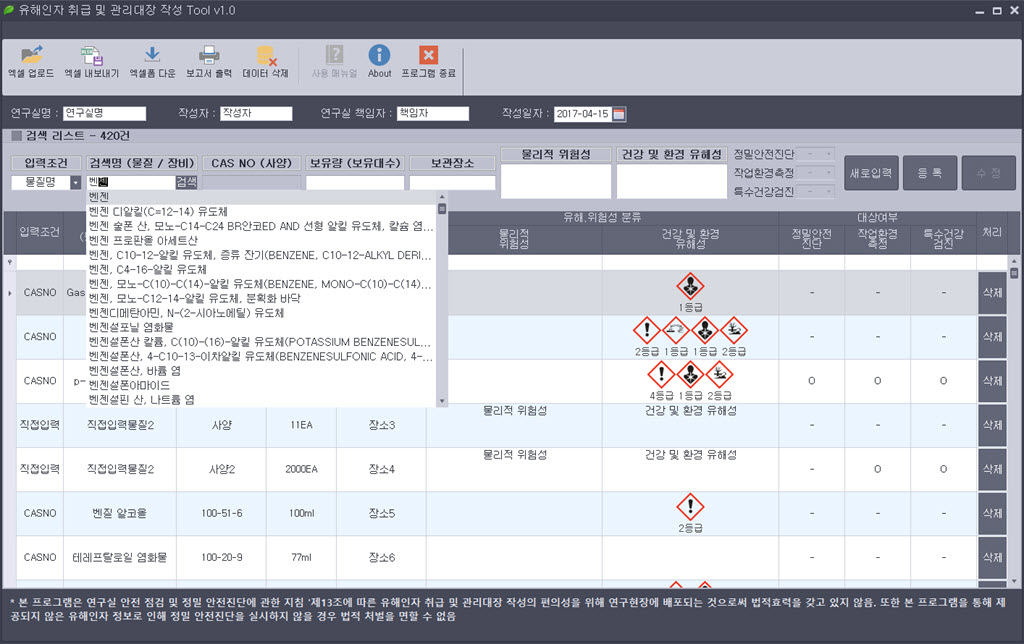
Task: Open the 사용 매뉴얼 help icon
Action: 334,62
